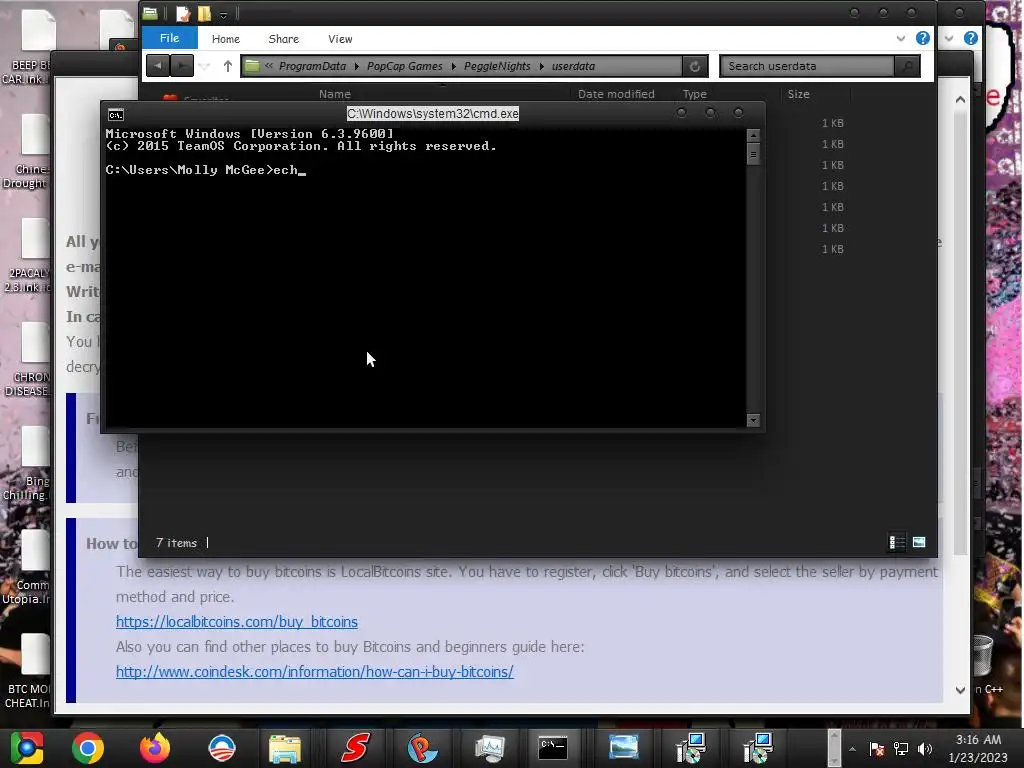The width and height of the screenshot is (1024, 768).
Task: Click Explorer's Forward navigation arrow
Action: coord(182,66)
